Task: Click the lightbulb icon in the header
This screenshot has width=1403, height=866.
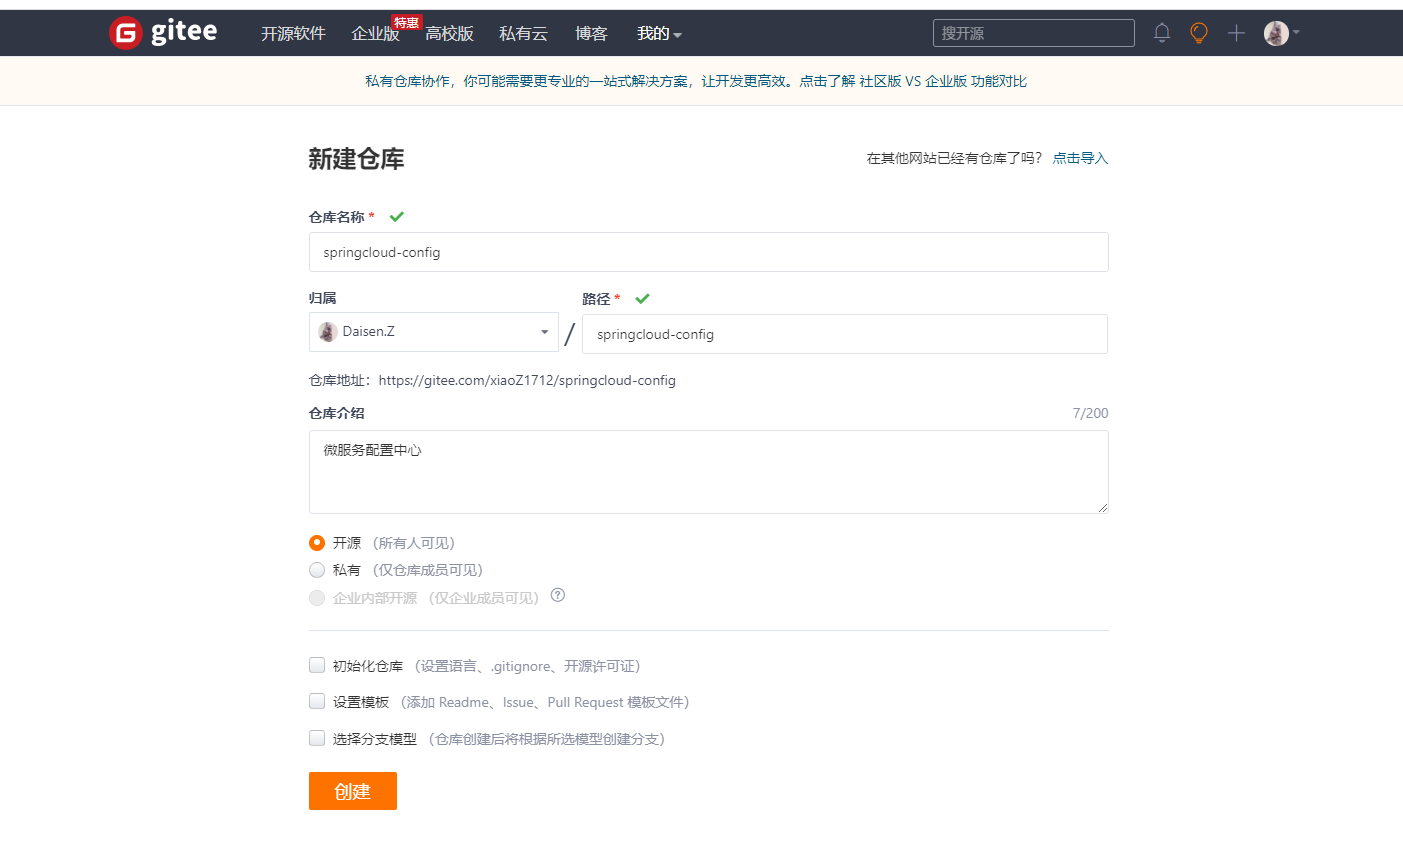Action: click(1198, 33)
